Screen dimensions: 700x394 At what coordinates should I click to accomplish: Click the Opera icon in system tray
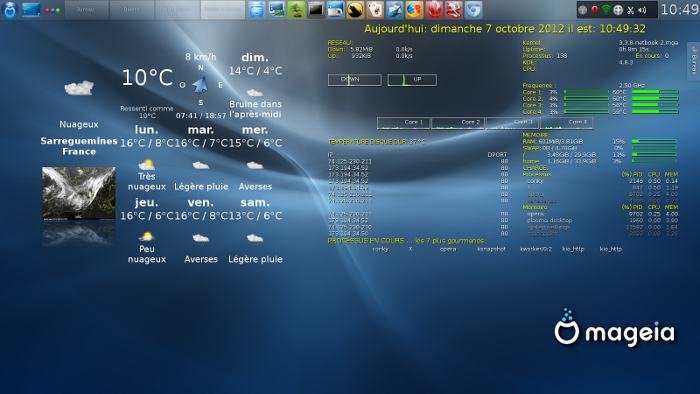[595, 9]
